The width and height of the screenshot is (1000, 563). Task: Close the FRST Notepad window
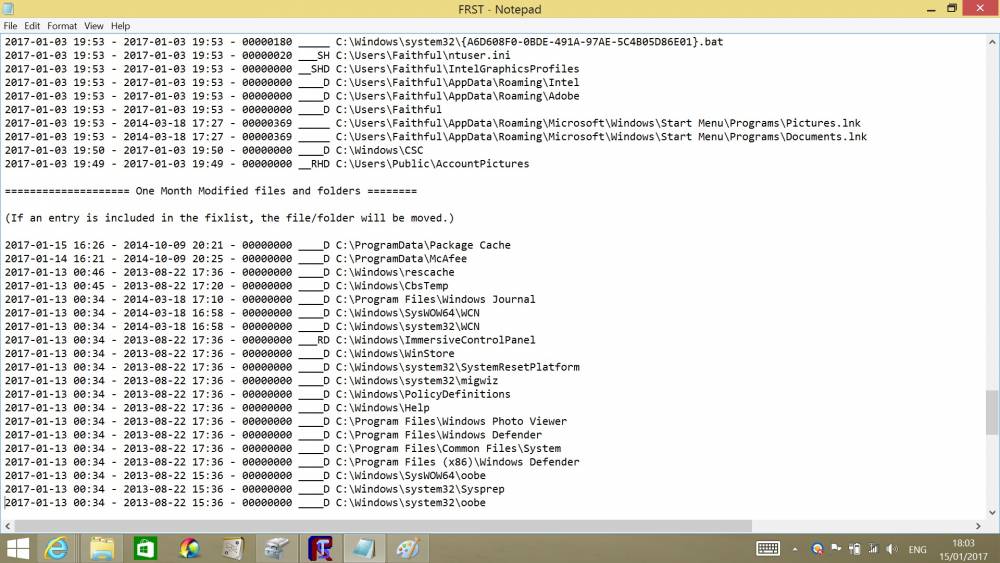pyautogui.click(x=980, y=8)
